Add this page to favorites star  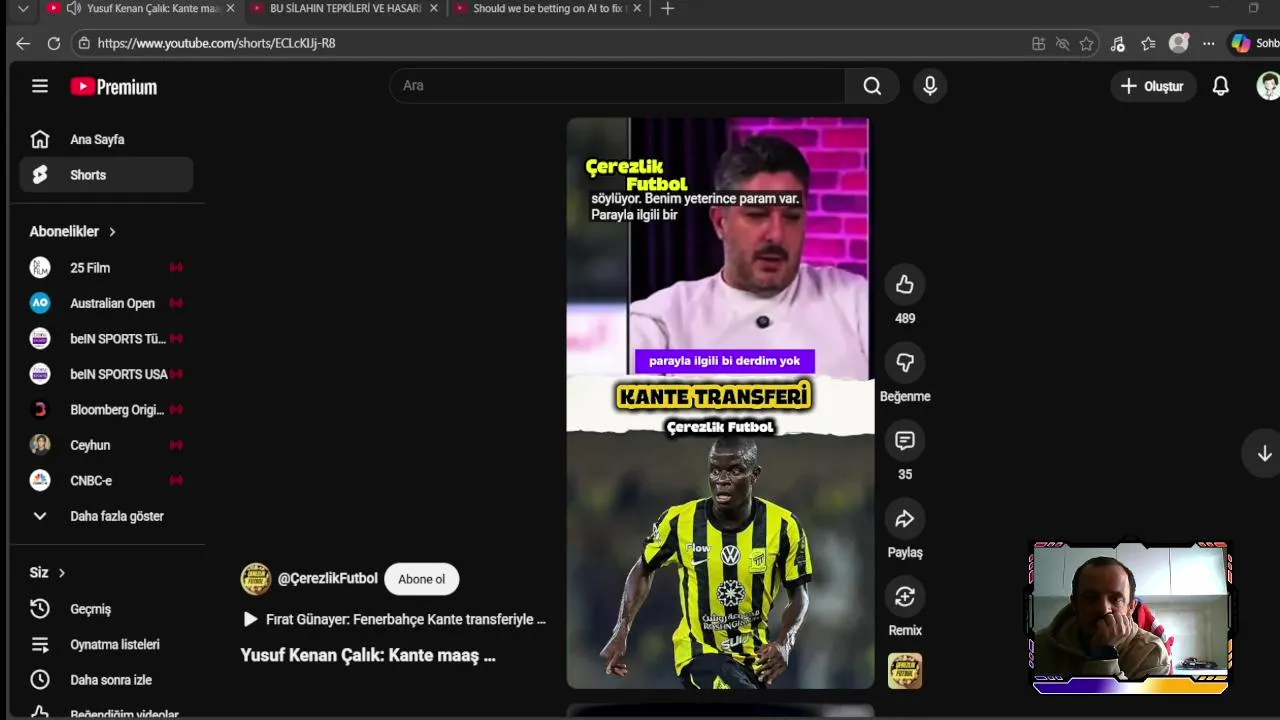[1086, 44]
